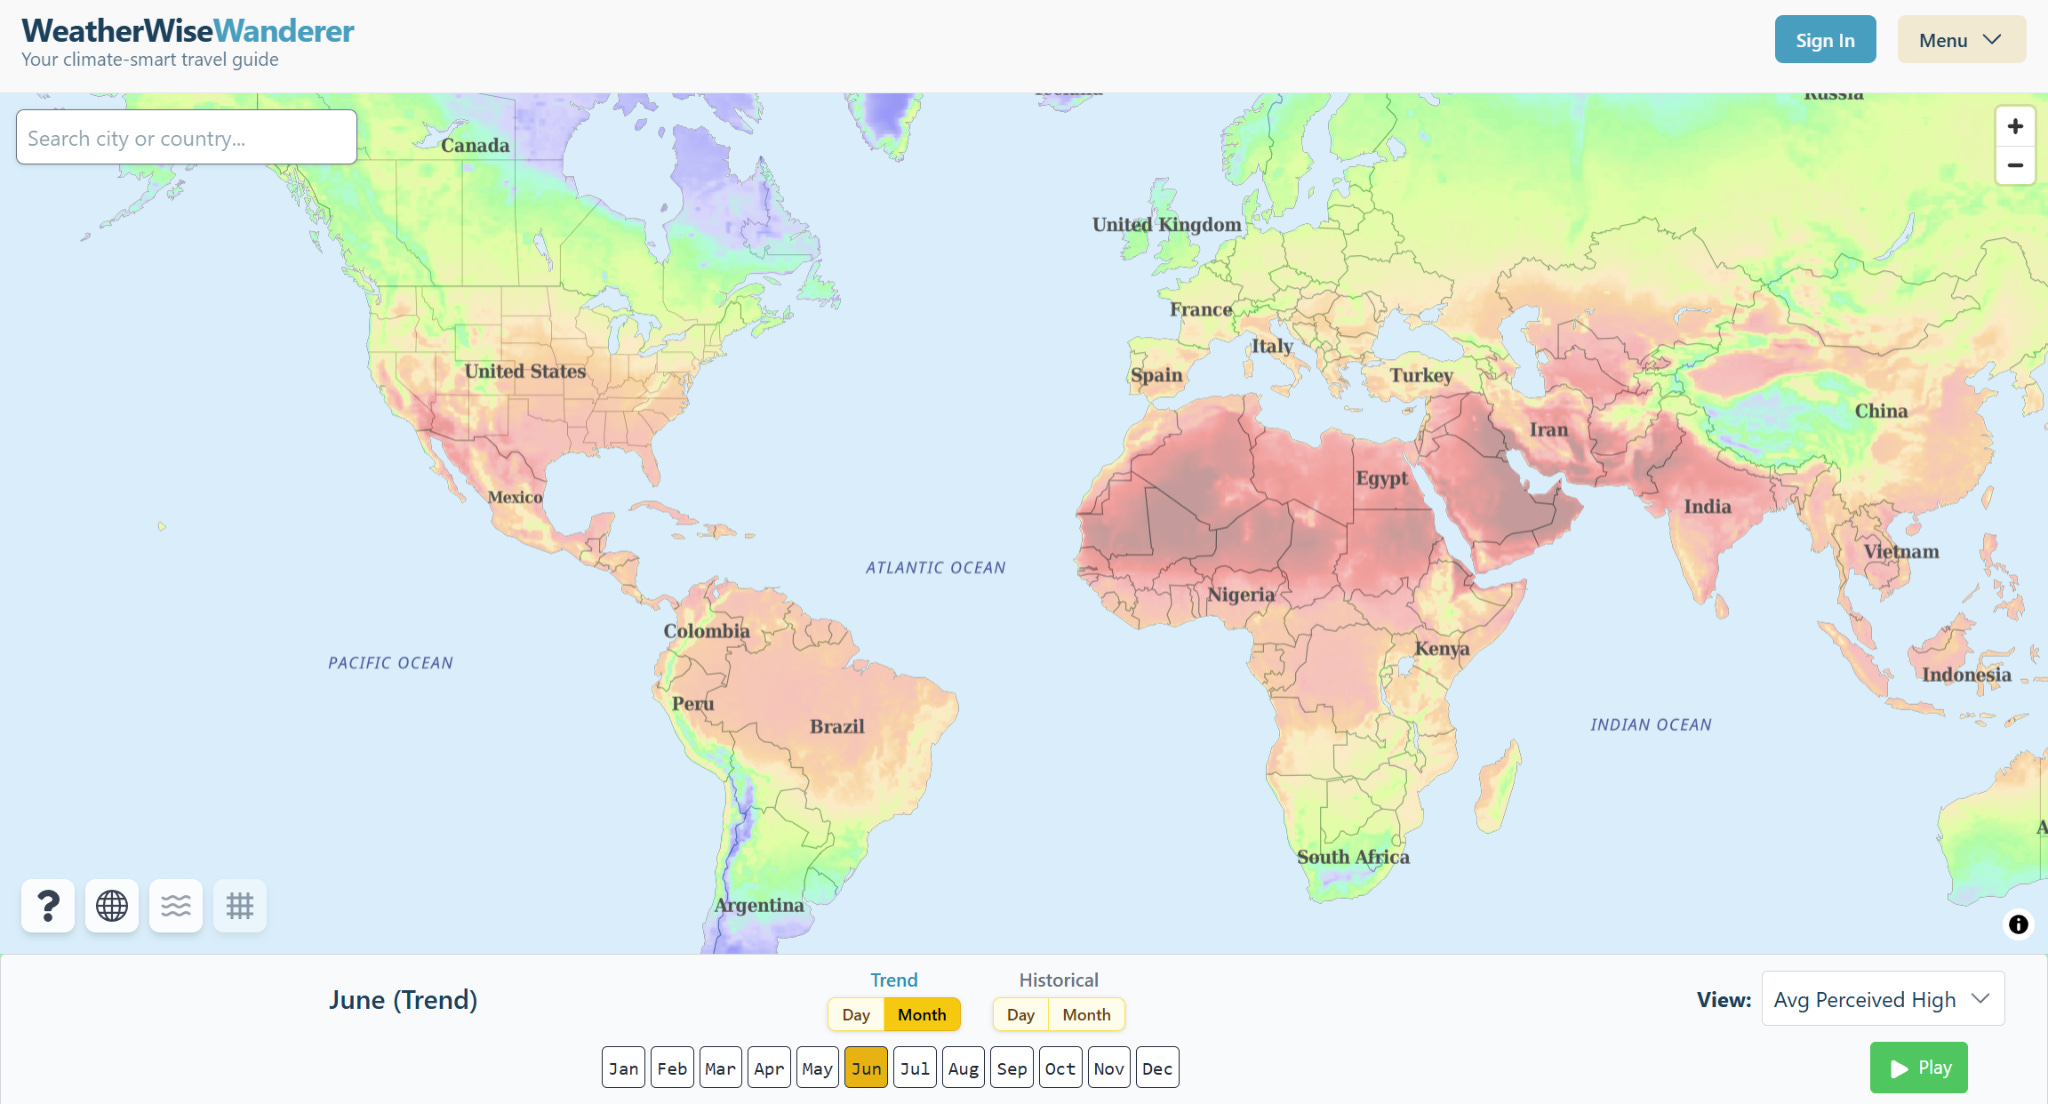Click the United Kingdom map label

click(x=1166, y=225)
